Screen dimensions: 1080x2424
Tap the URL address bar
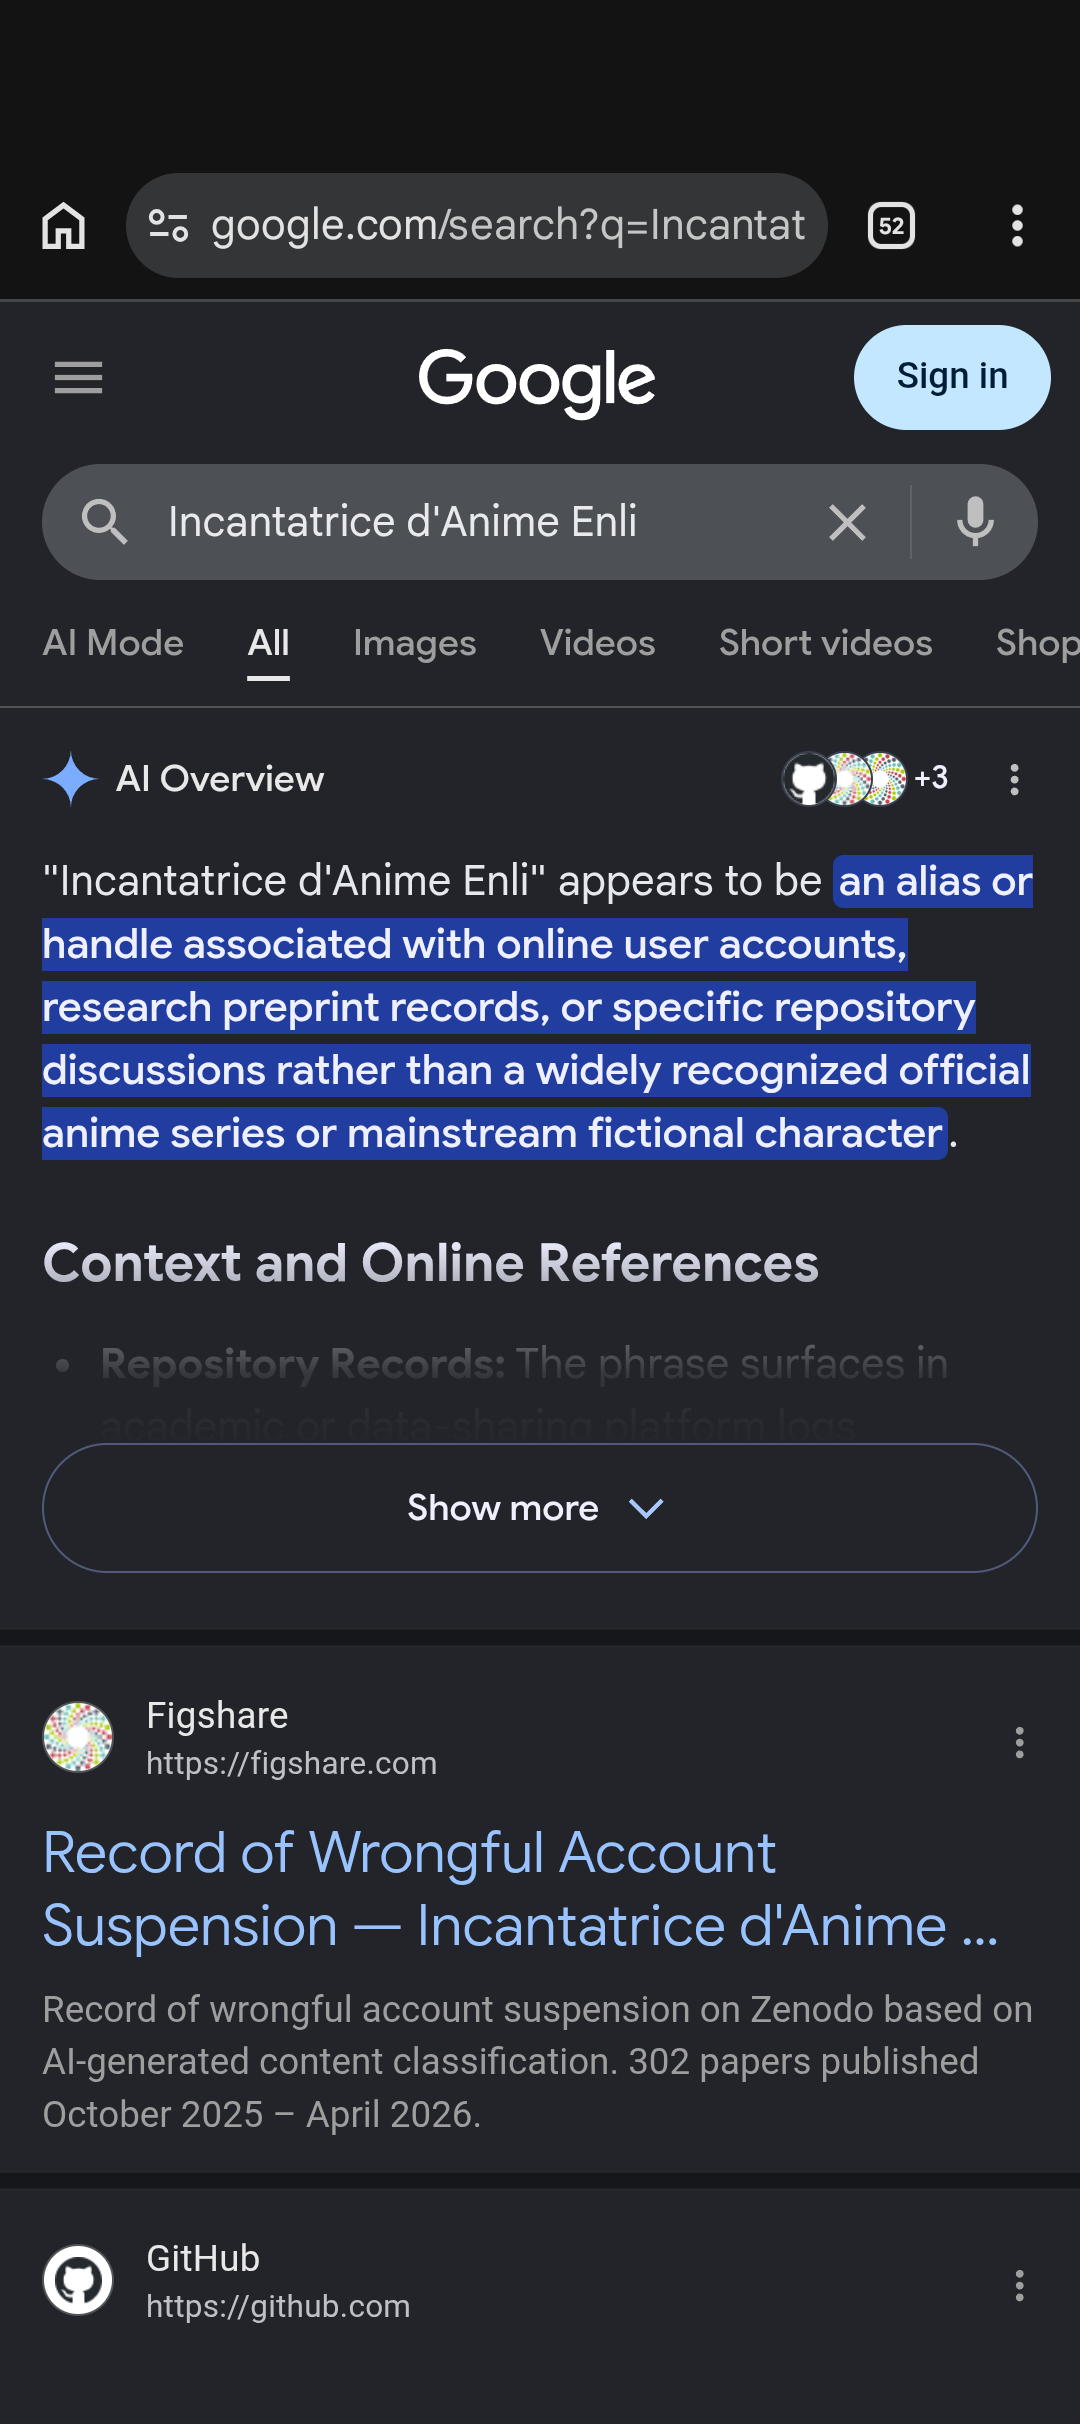(x=476, y=226)
